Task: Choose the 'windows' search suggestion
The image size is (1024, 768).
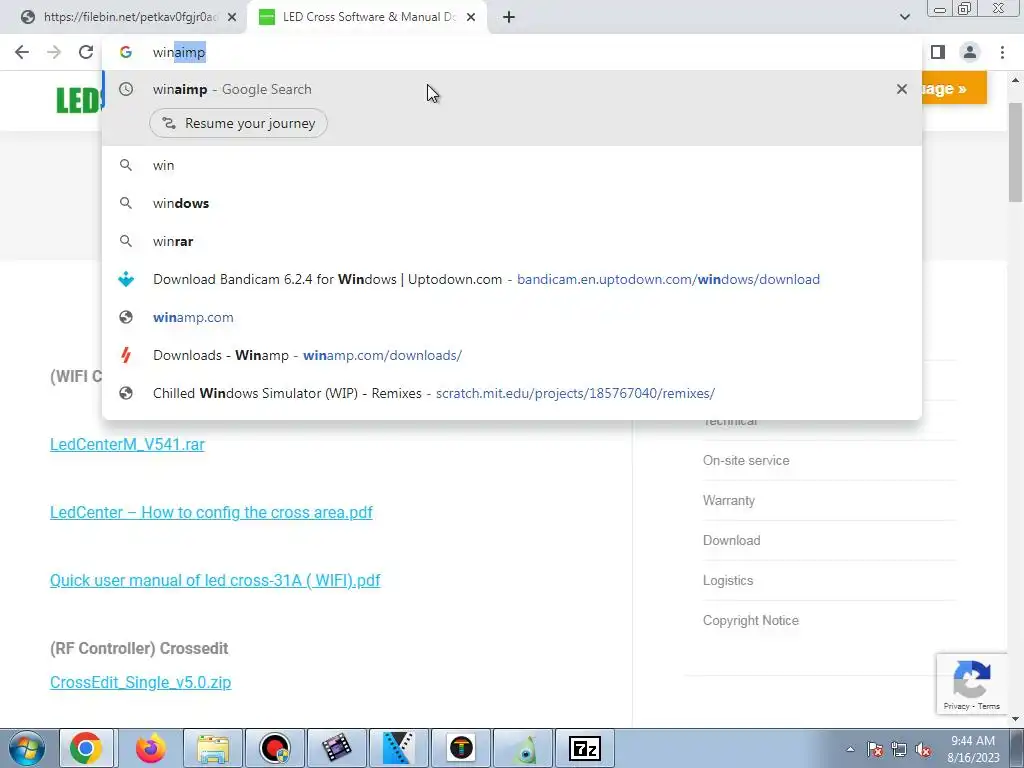Action: tap(511, 203)
